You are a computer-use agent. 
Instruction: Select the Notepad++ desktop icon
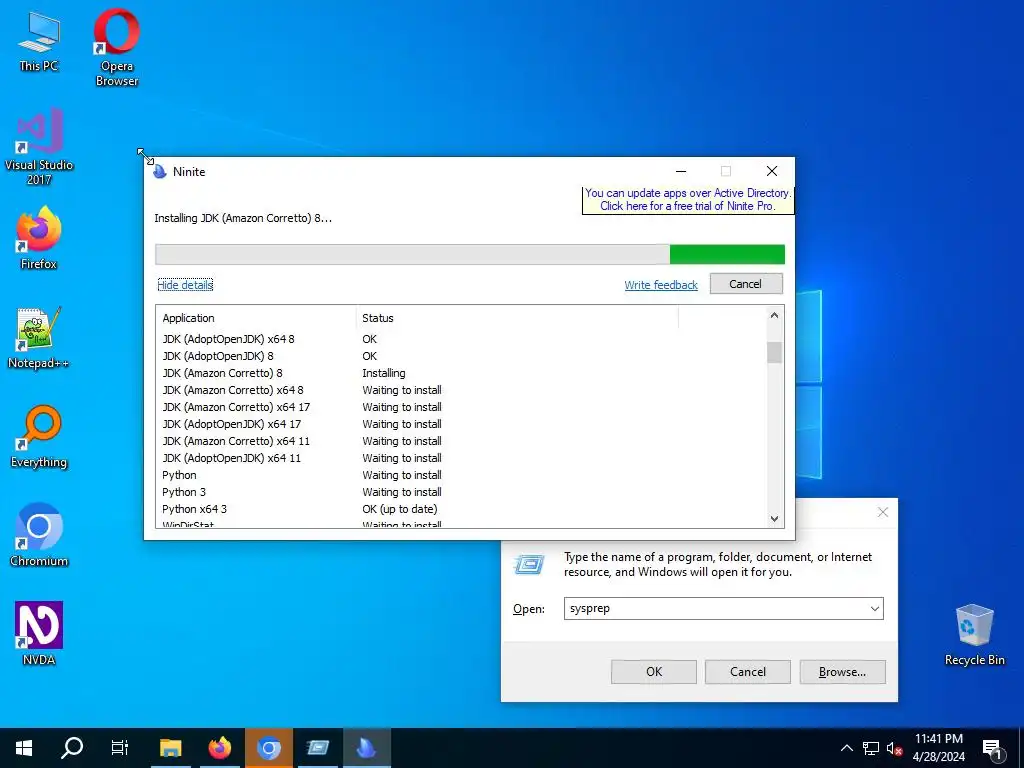[39, 338]
